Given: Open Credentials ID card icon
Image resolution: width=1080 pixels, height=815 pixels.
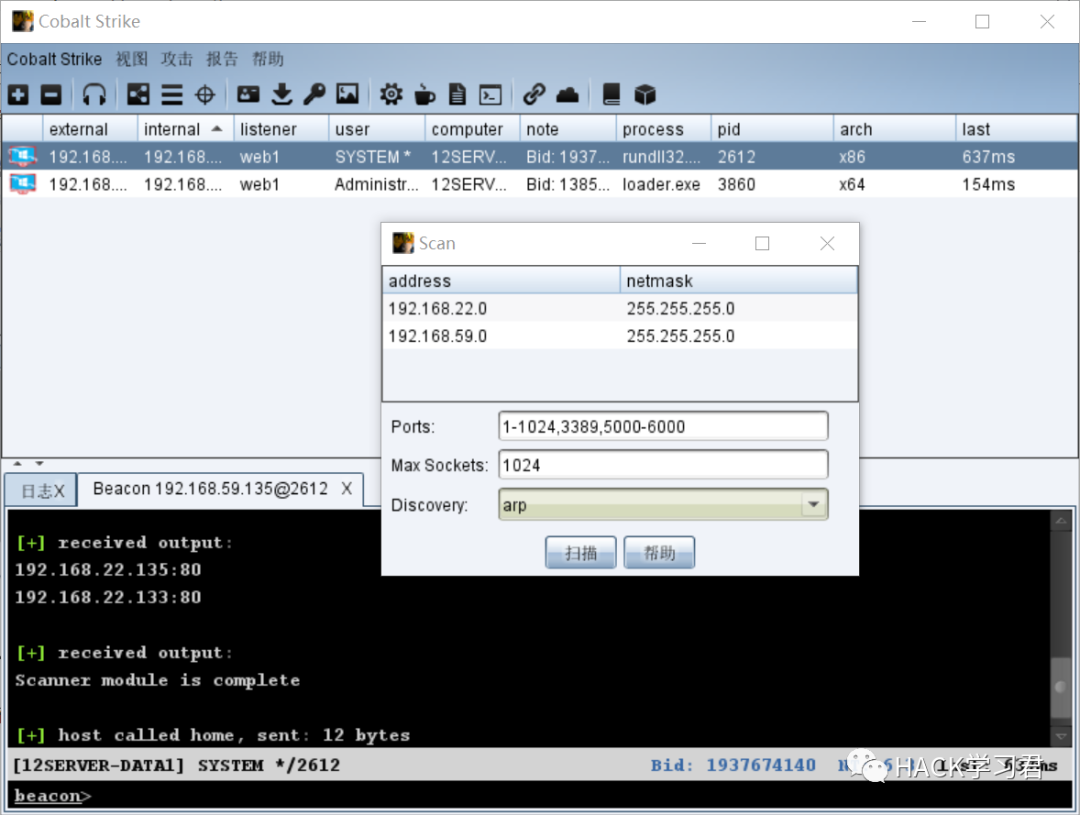Looking at the screenshot, I should [x=248, y=94].
